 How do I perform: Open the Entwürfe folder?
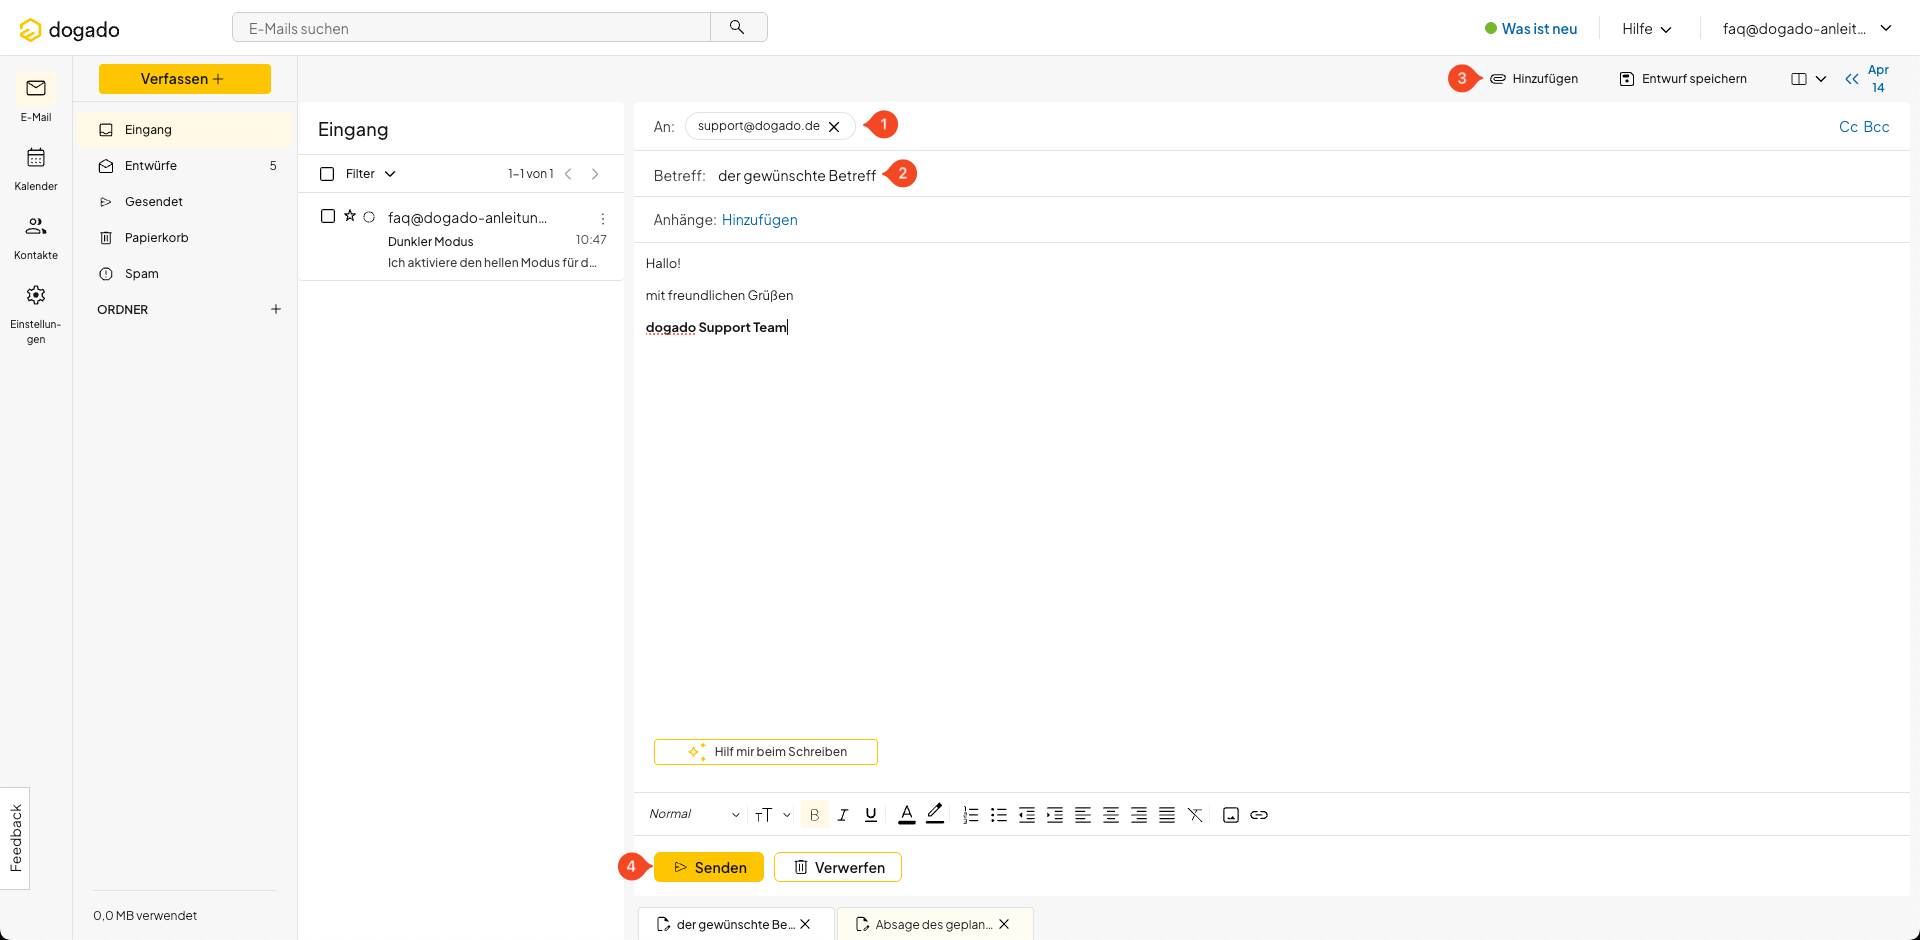coord(185,166)
